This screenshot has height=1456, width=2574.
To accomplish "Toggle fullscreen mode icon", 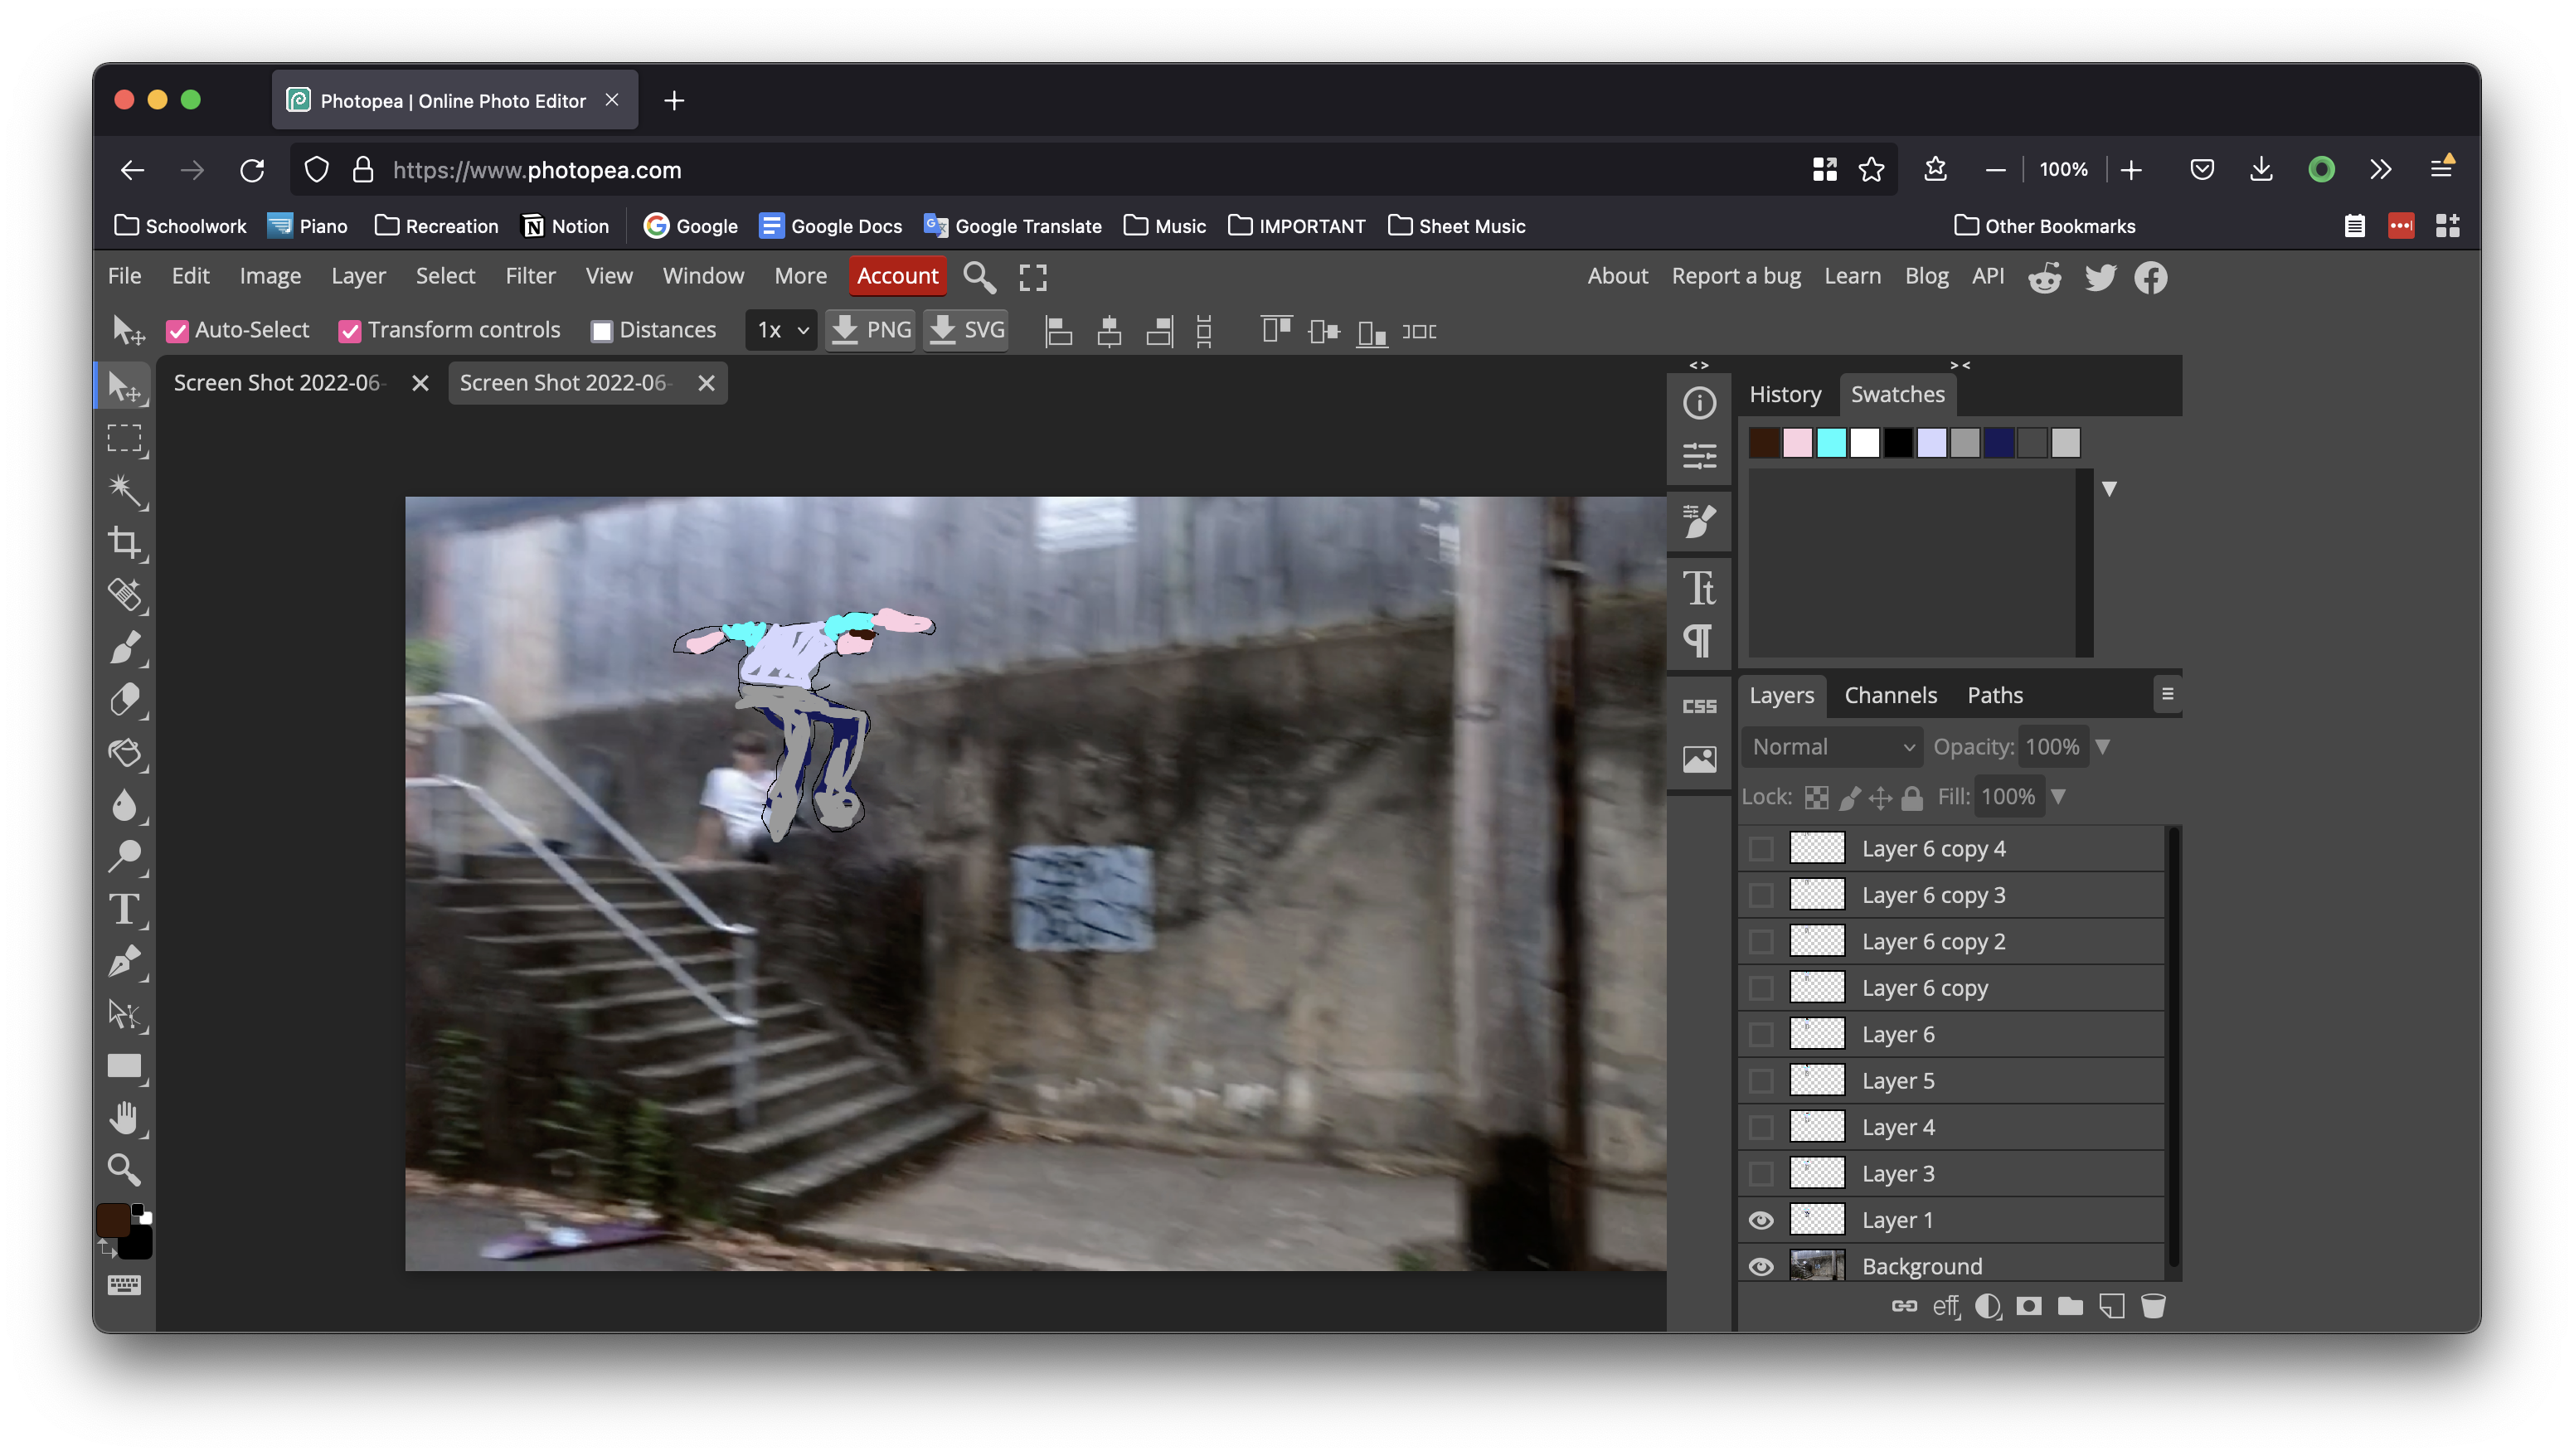I will click(x=1033, y=277).
